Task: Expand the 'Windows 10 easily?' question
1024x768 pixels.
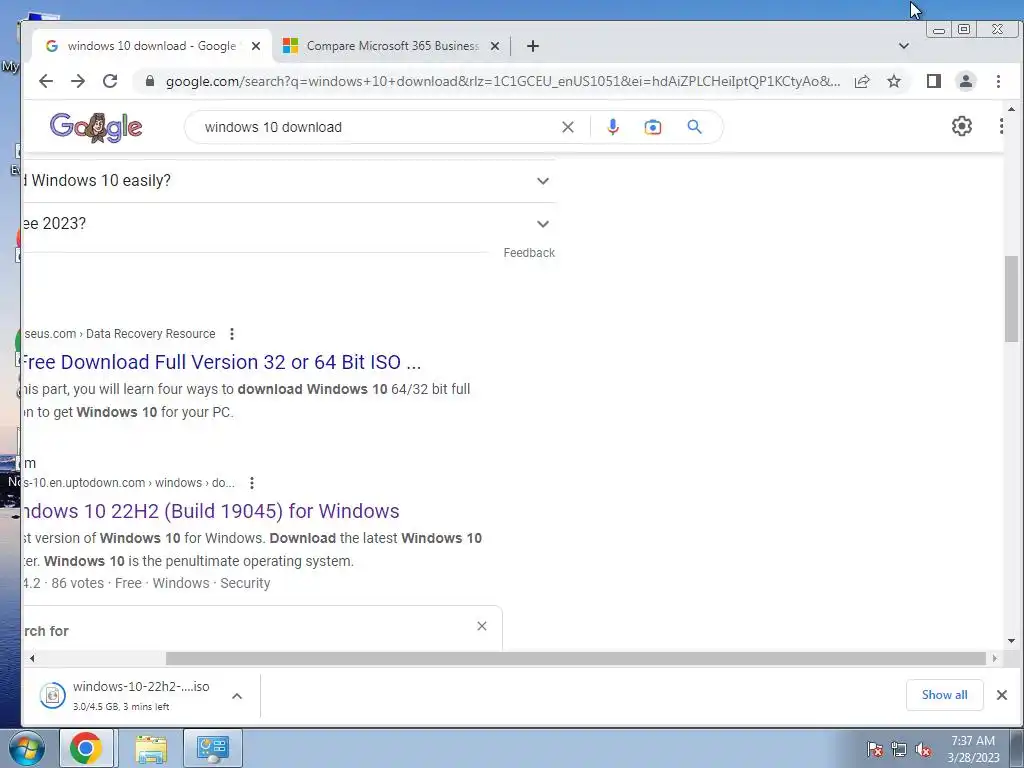Action: click(x=543, y=181)
